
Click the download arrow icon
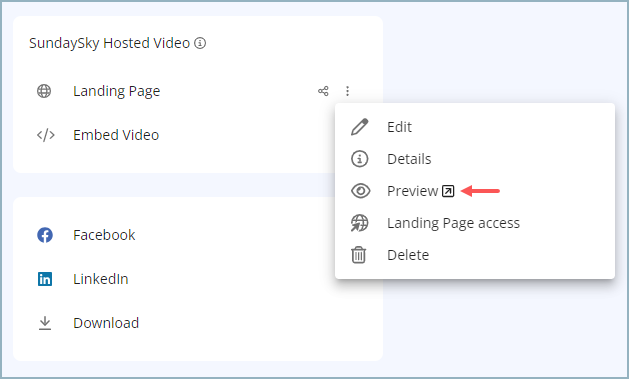click(45, 323)
